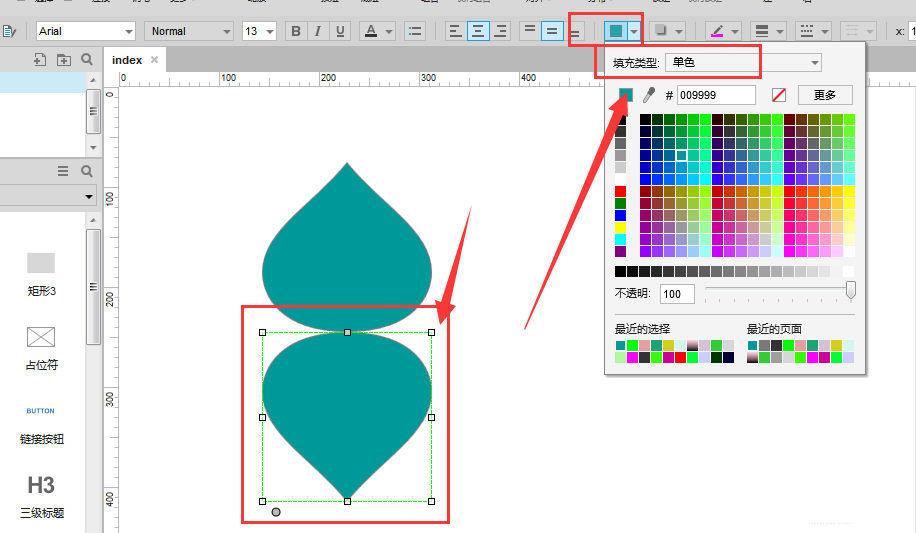
Task: Activate the eyedropper color picker
Action: 648,95
